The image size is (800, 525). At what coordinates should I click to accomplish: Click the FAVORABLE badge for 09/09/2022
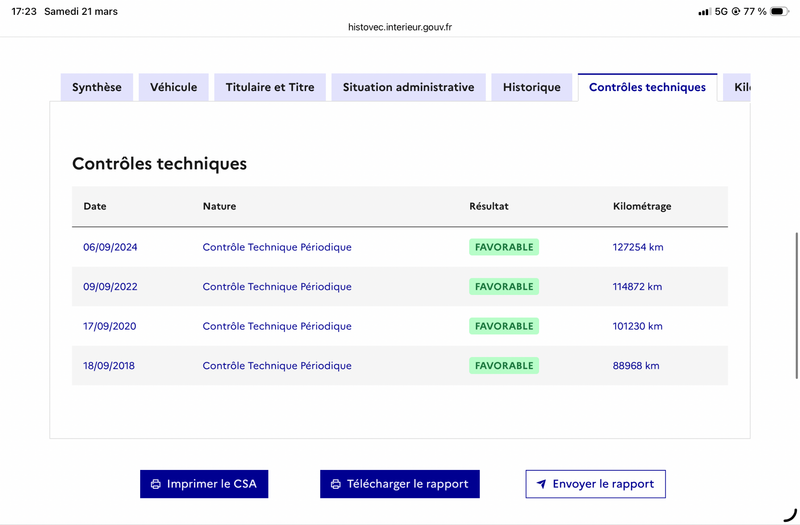click(504, 287)
